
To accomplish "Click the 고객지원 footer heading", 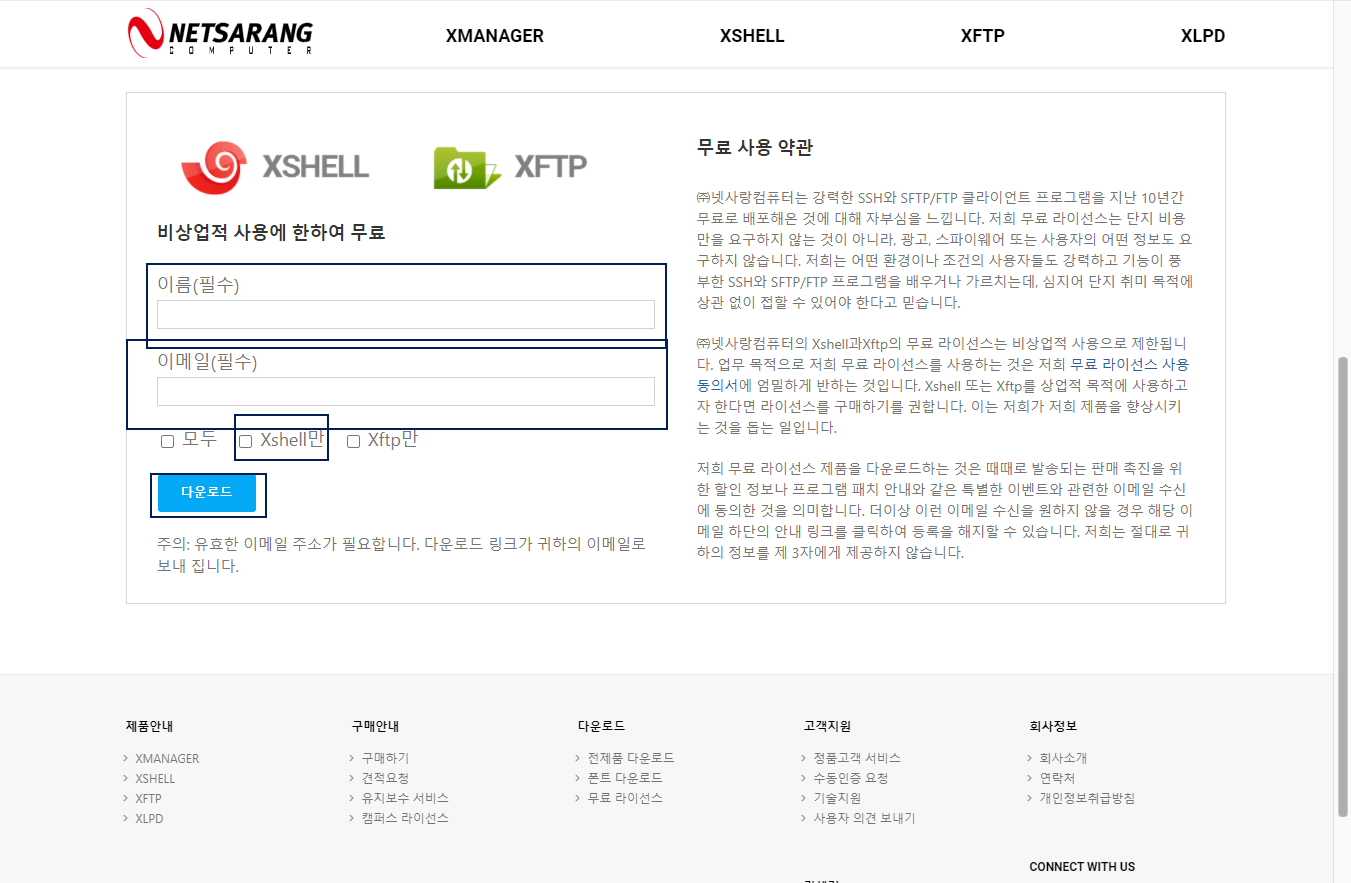I will [x=827, y=726].
